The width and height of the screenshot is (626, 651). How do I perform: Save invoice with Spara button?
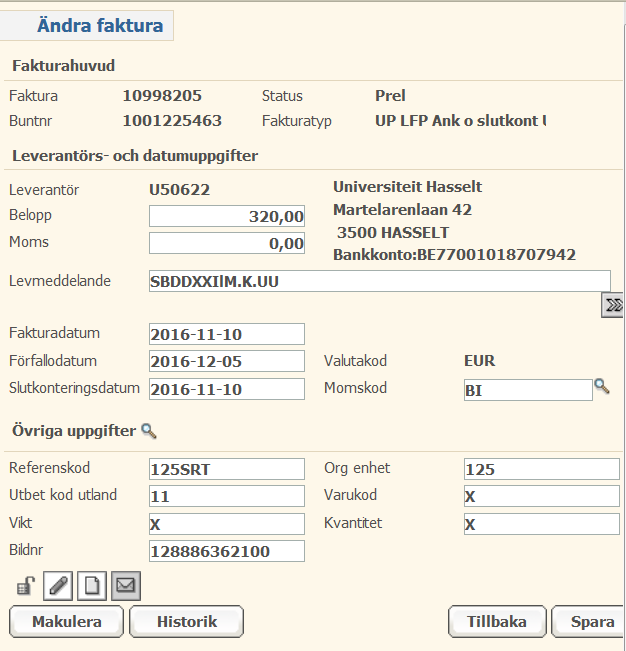coord(589,622)
